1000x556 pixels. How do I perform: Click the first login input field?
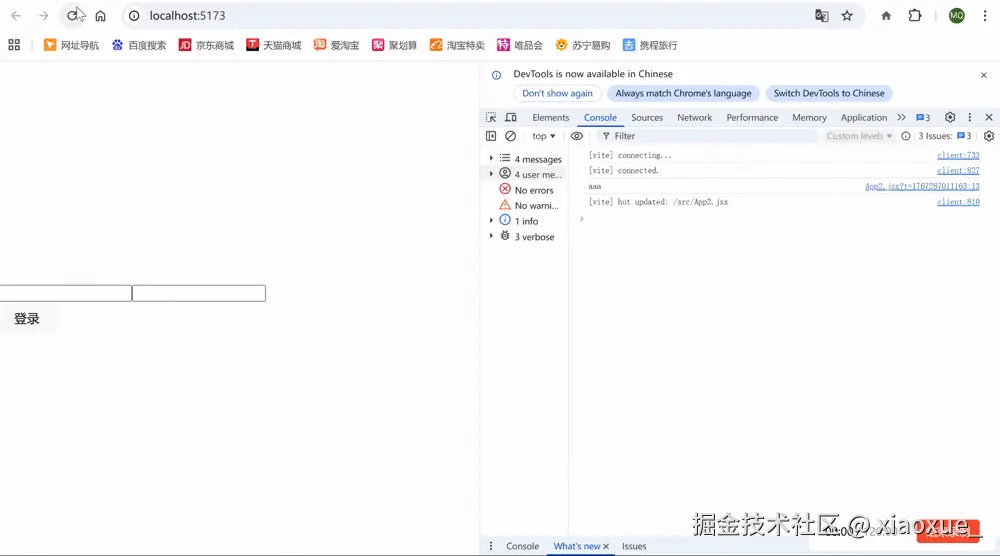[66, 293]
